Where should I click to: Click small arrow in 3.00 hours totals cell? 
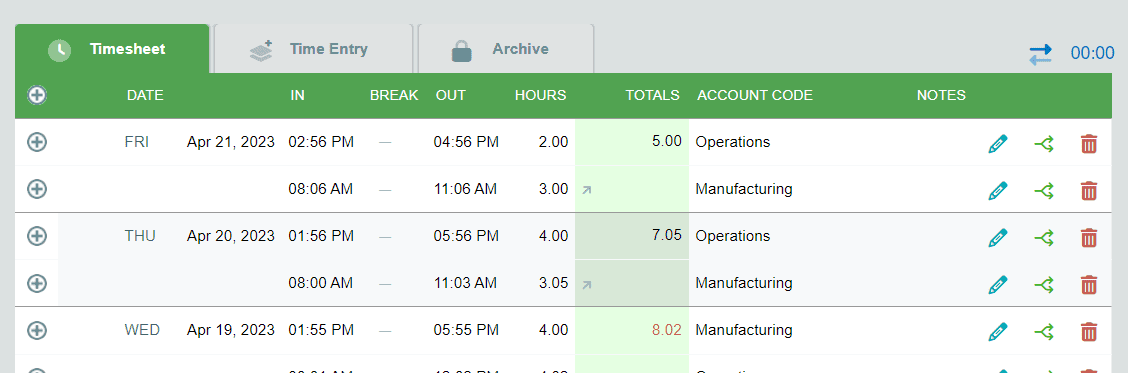[x=587, y=190]
